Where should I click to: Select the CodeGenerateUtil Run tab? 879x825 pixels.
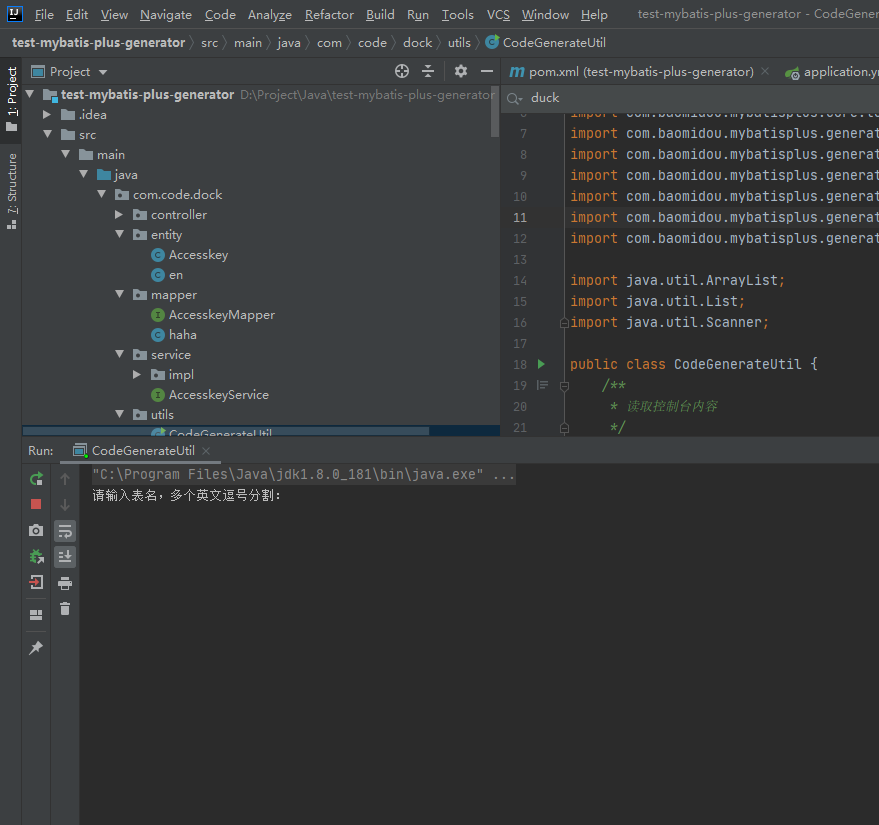(x=143, y=451)
